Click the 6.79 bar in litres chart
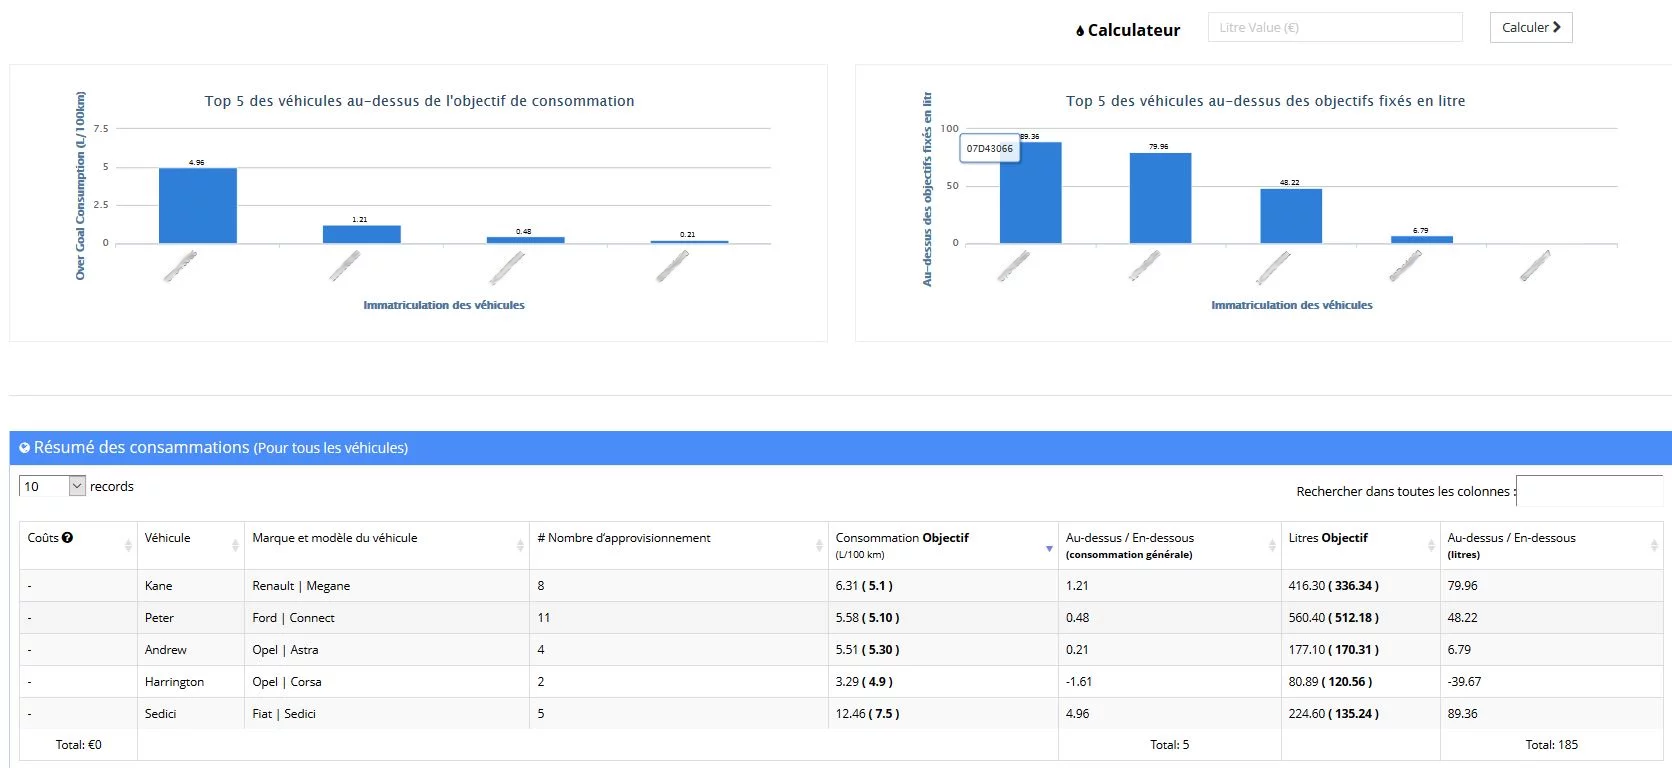 (1422, 240)
